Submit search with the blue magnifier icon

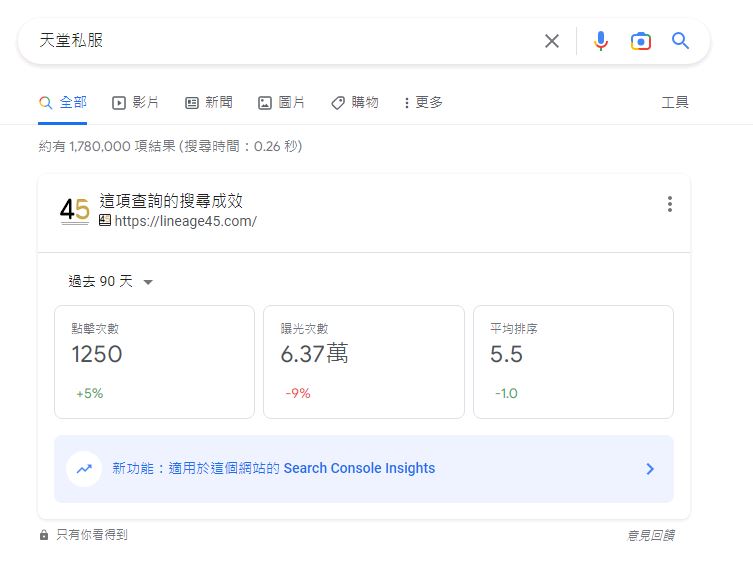coord(680,41)
